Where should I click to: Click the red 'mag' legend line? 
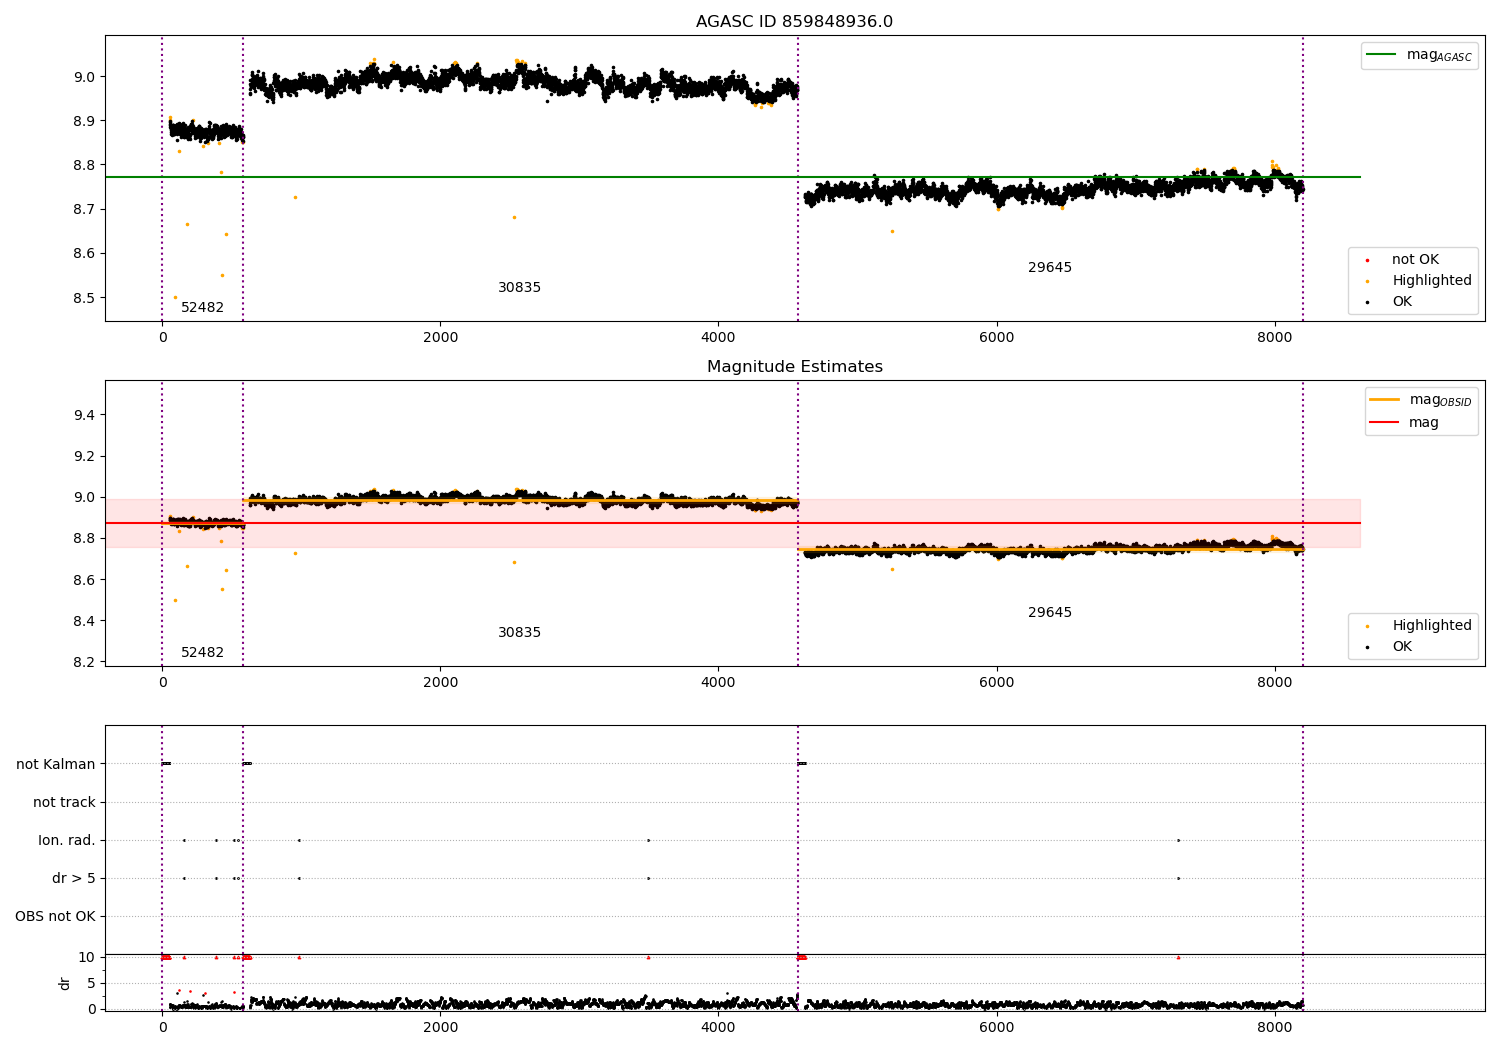[1385, 423]
